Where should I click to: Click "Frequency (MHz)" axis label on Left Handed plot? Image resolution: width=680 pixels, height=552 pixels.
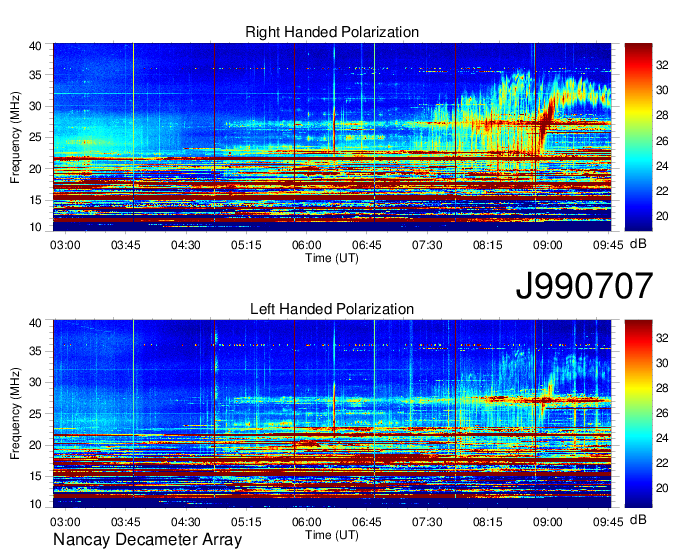(15, 414)
